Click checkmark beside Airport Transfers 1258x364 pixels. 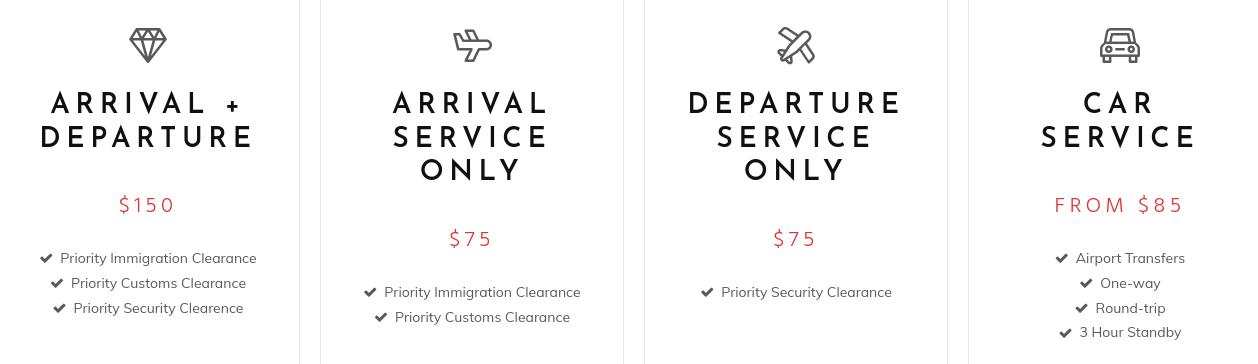pos(1062,258)
